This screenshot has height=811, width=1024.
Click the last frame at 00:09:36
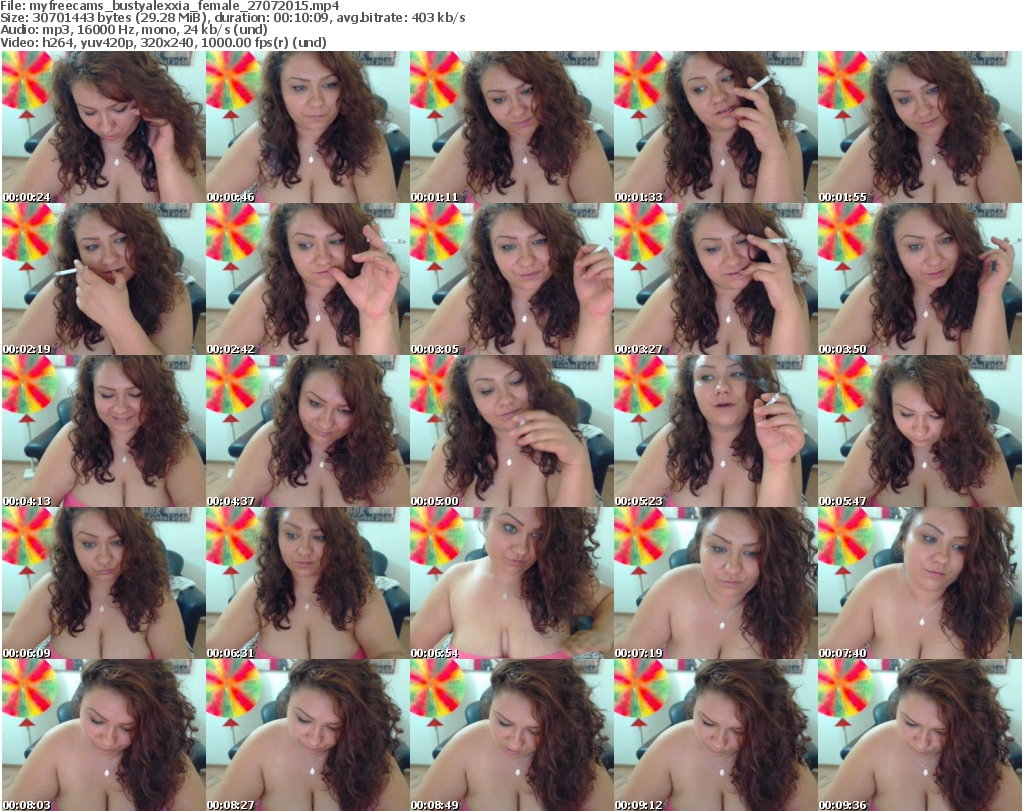pyautogui.click(x=920, y=735)
